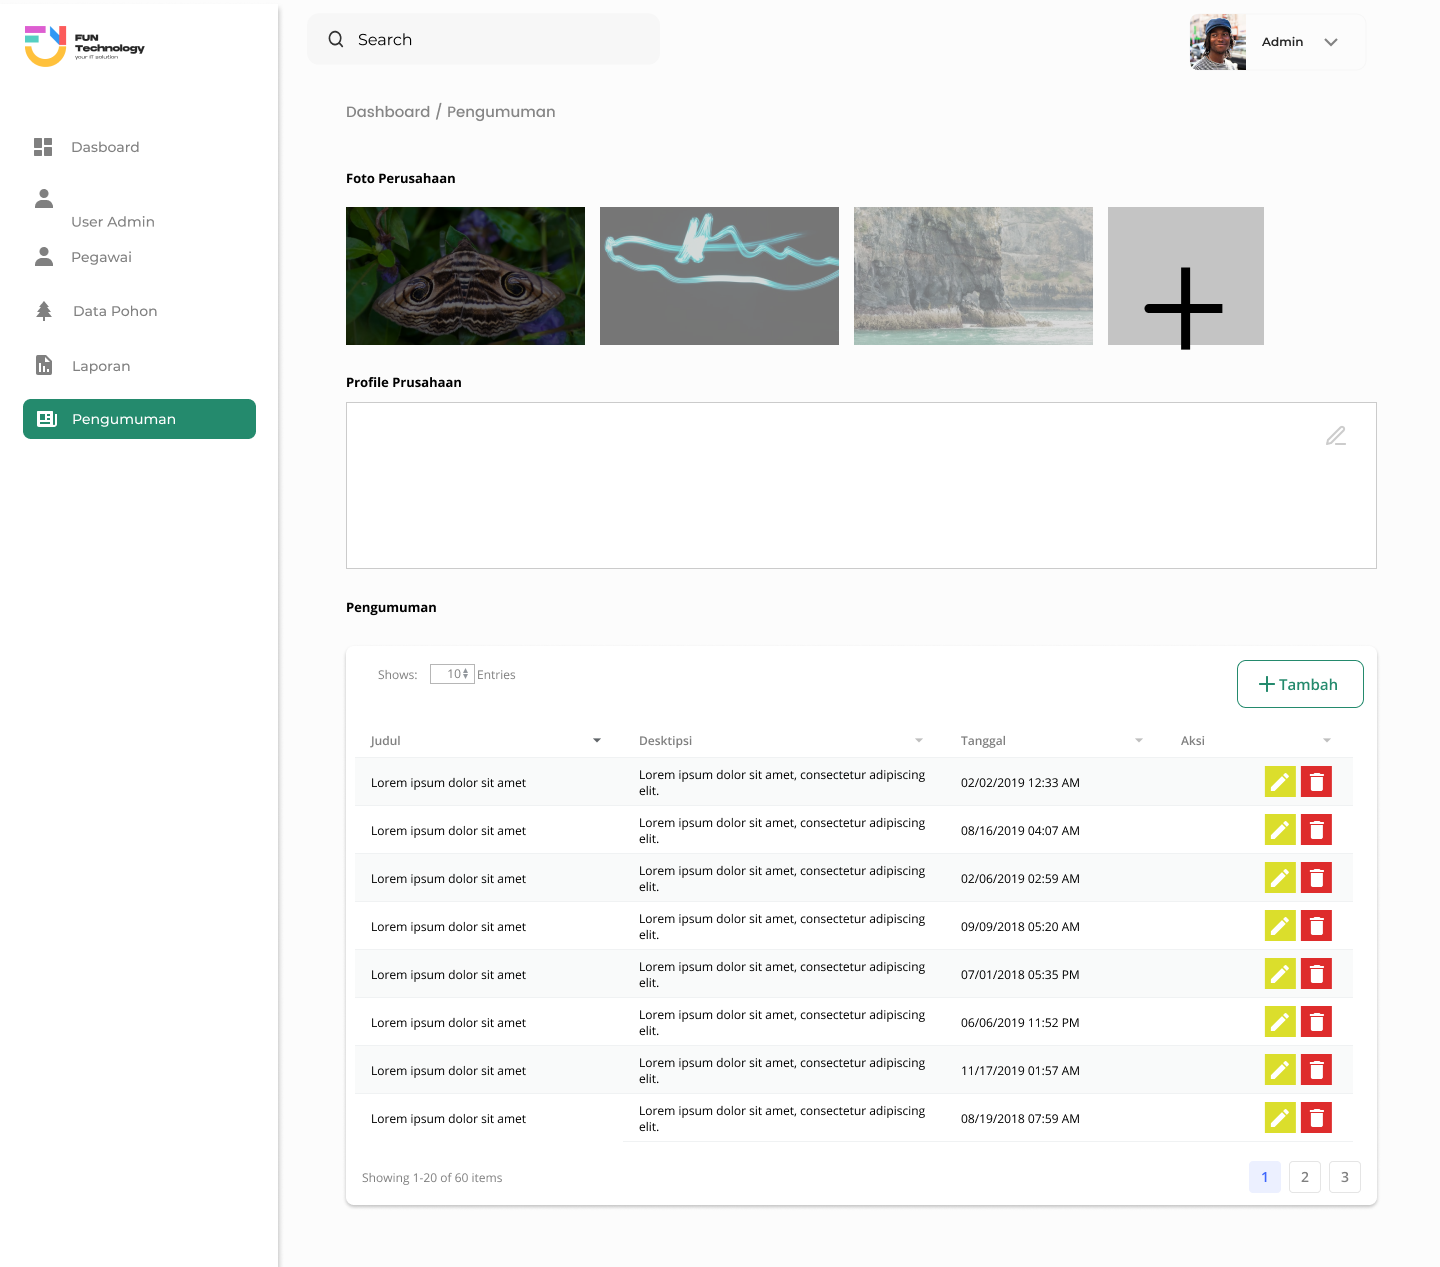Expand the Admin account dropdown chevron
This screenshot has width=1440, height=1267.
point(1331,42)
